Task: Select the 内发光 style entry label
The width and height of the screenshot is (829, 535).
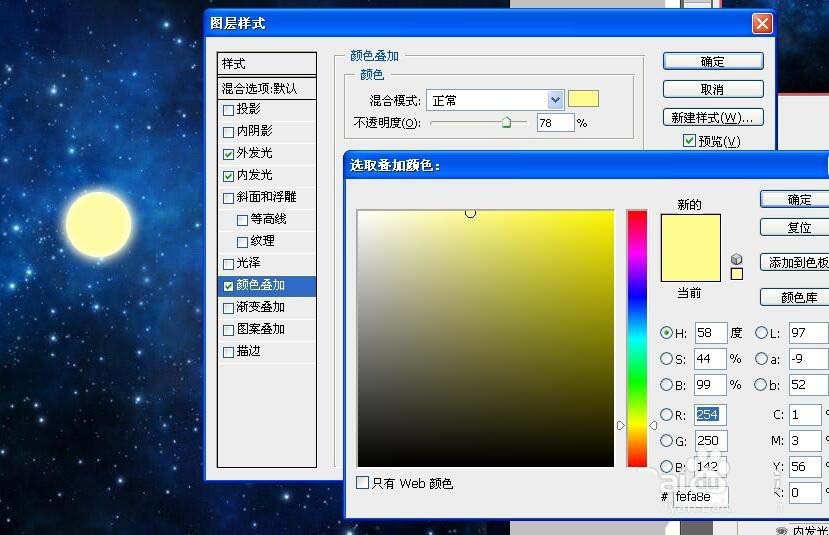Action: click(x=254, y=175)
